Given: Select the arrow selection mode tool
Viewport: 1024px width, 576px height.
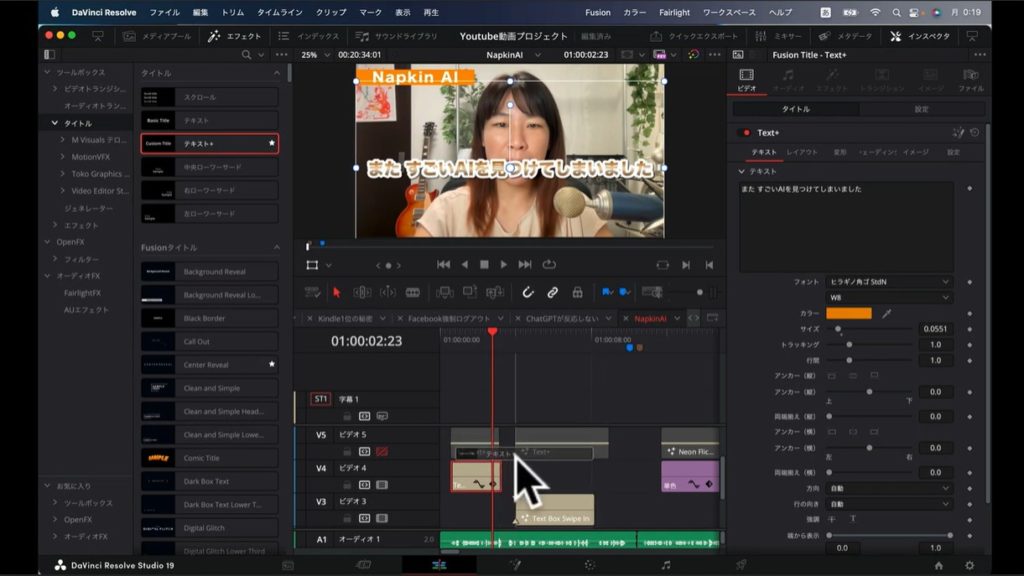Looking at the screenshot, I should (336, 292).
